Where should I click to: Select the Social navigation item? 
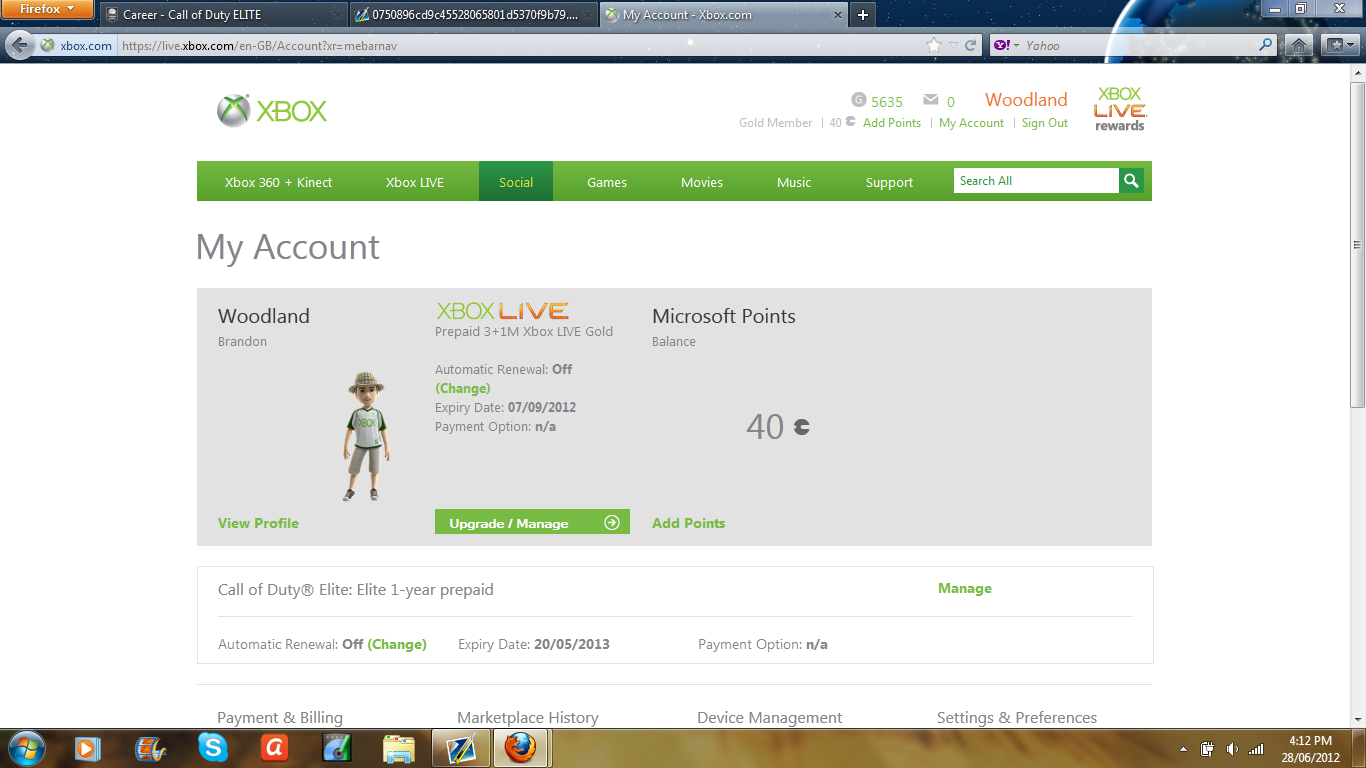point(516,182)
